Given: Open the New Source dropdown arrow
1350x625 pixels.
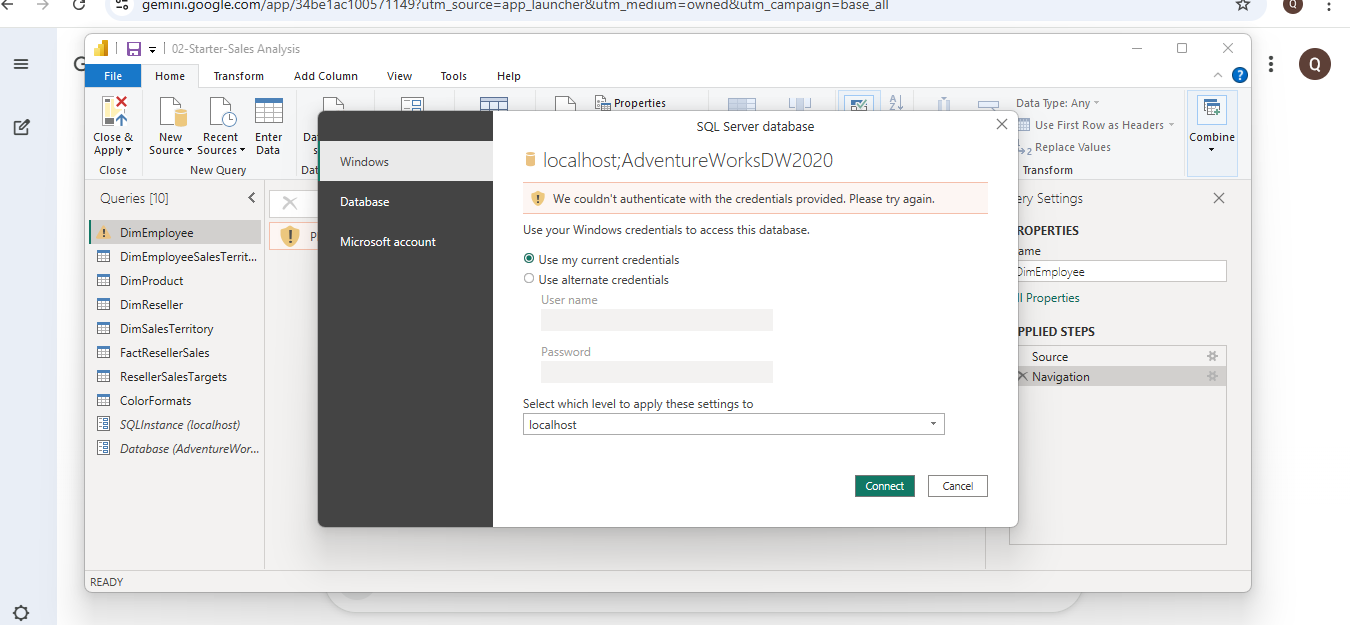Looking at the screenshot, I should click(x=188, y=151).
